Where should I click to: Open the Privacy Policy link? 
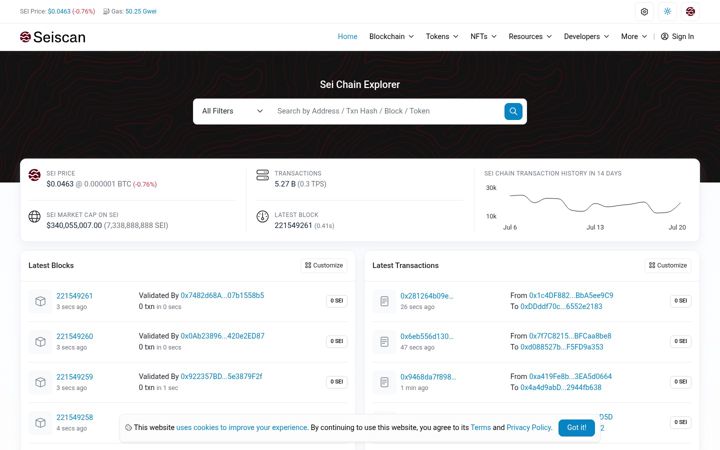point(529,428)
